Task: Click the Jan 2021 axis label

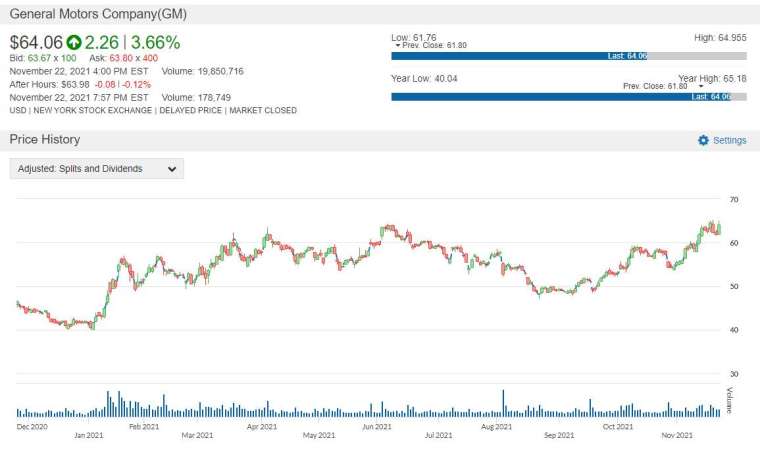Action: click(x=89, y=435)
